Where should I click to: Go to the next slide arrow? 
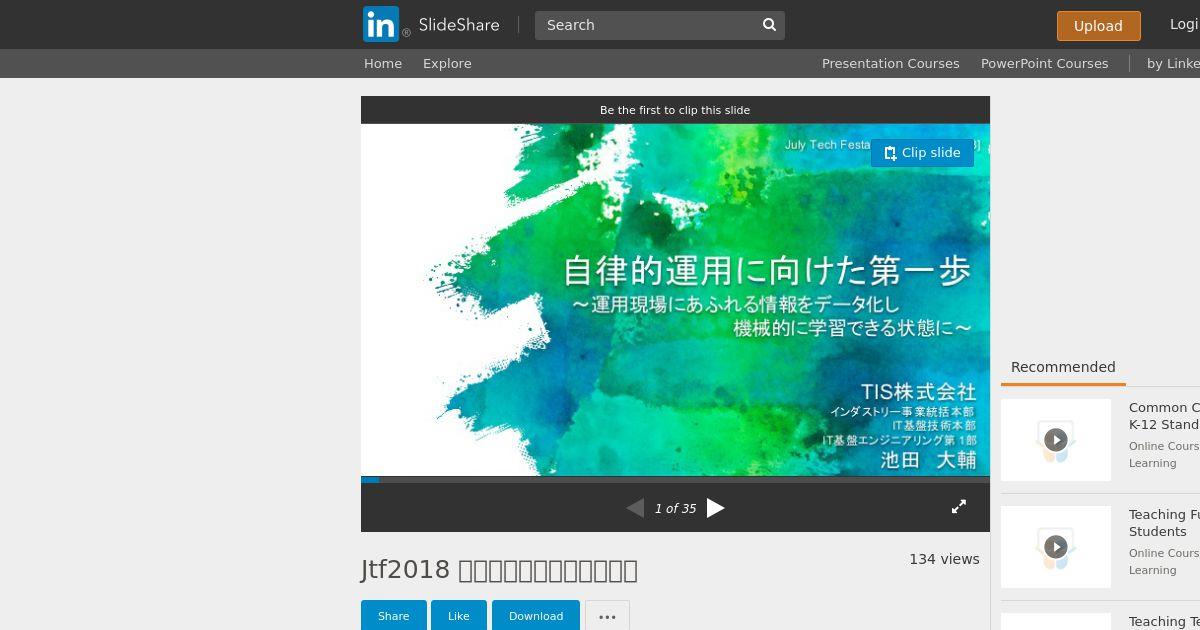[x=715, y=508]
